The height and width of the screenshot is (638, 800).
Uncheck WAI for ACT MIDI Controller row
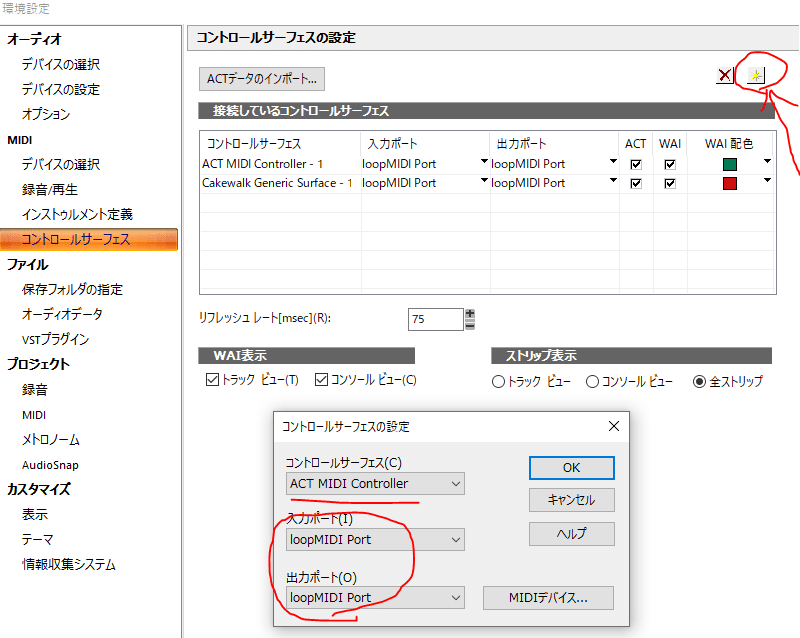(x=669, y=163)
